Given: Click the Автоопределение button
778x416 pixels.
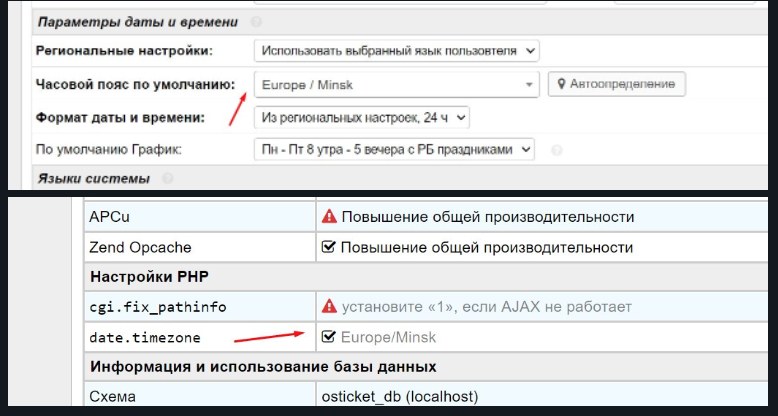Looking at the screenshot, I should [617, 84].
